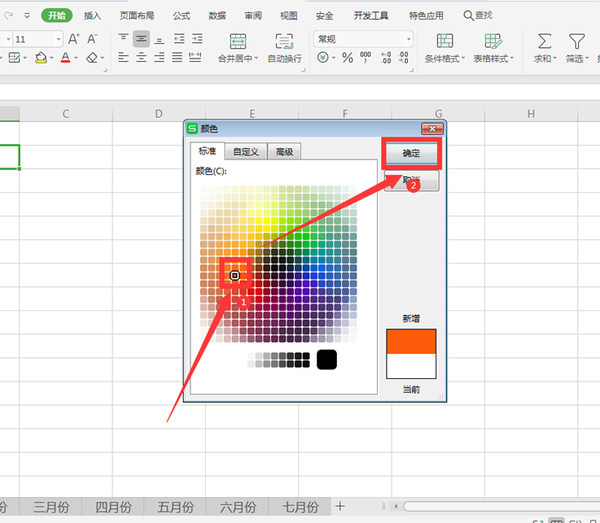Viewport: 600px width, 523px height.
Task: Open conditional formatting (条件格式) tool
Action: (445, 41)
